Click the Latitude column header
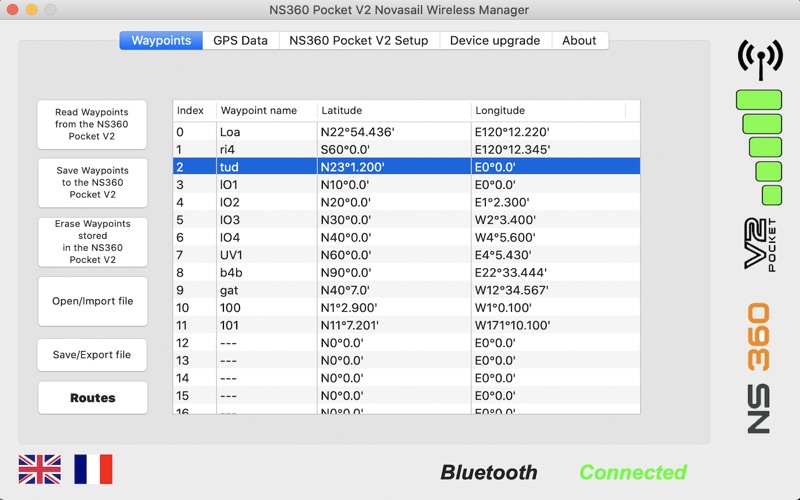The height and width of the screenshot is (500, 800). [x=394, y=111]
